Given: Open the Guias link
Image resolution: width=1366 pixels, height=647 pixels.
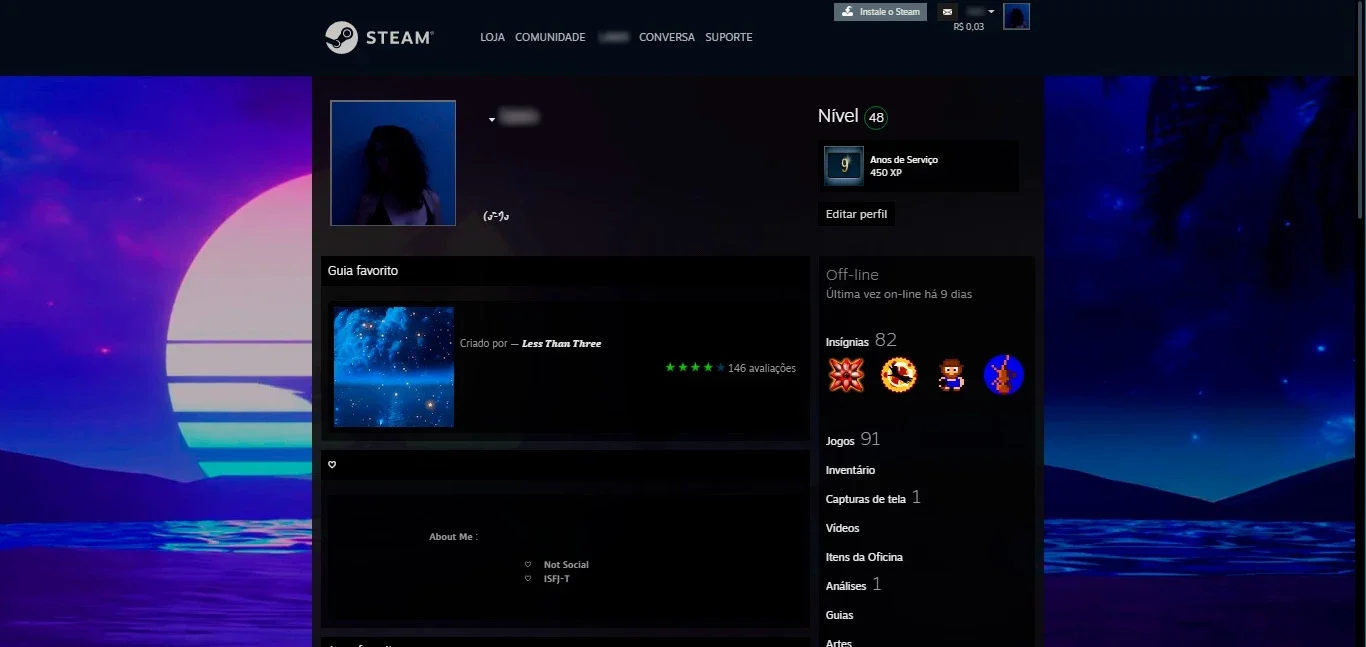Looking at the screenshot, I should pyautogui.click(x=839, y=615).
